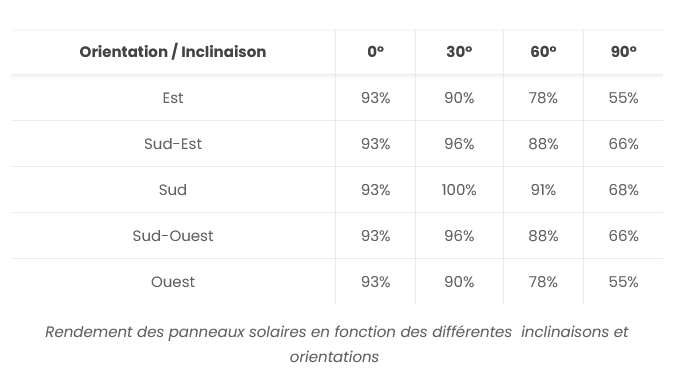Click the Rendement des panneaux solaires caption

pos(337,344)
